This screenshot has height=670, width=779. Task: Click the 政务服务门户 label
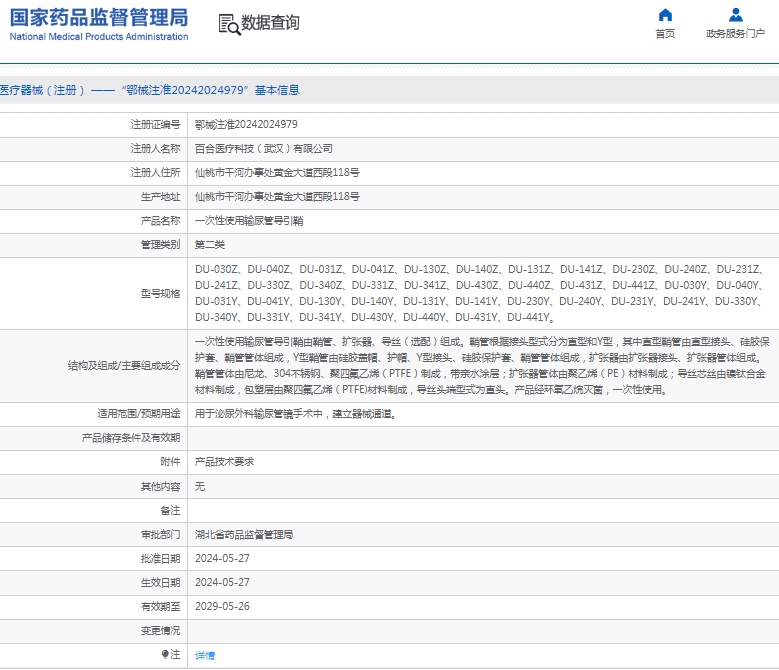tap(735, 34)
